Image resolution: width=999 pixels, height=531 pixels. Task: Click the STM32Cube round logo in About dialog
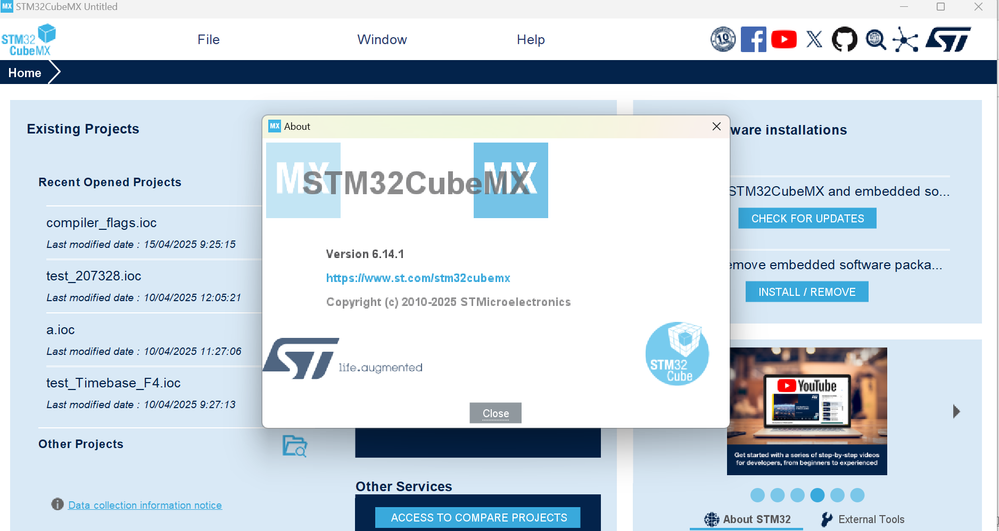coord(677,354)
